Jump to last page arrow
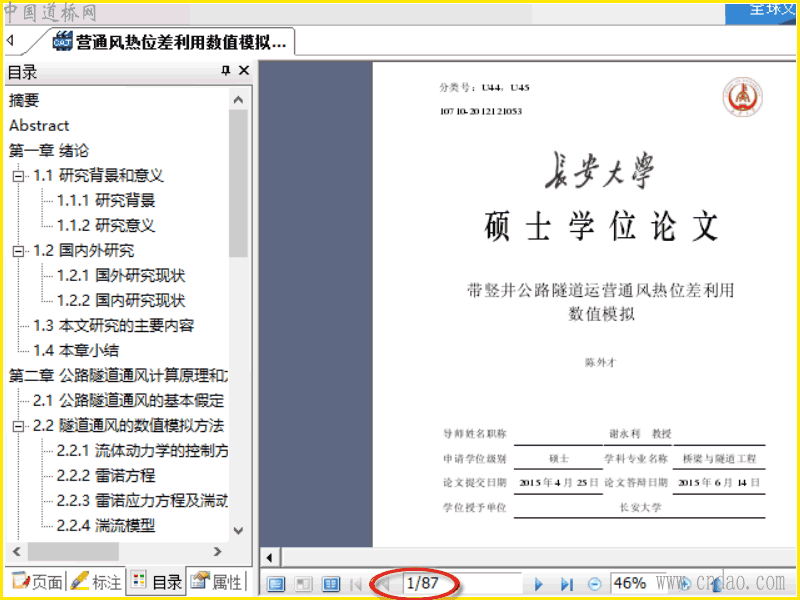Image resolution: width=800 pixels, height=600 pixels. (x=566, y=584)
